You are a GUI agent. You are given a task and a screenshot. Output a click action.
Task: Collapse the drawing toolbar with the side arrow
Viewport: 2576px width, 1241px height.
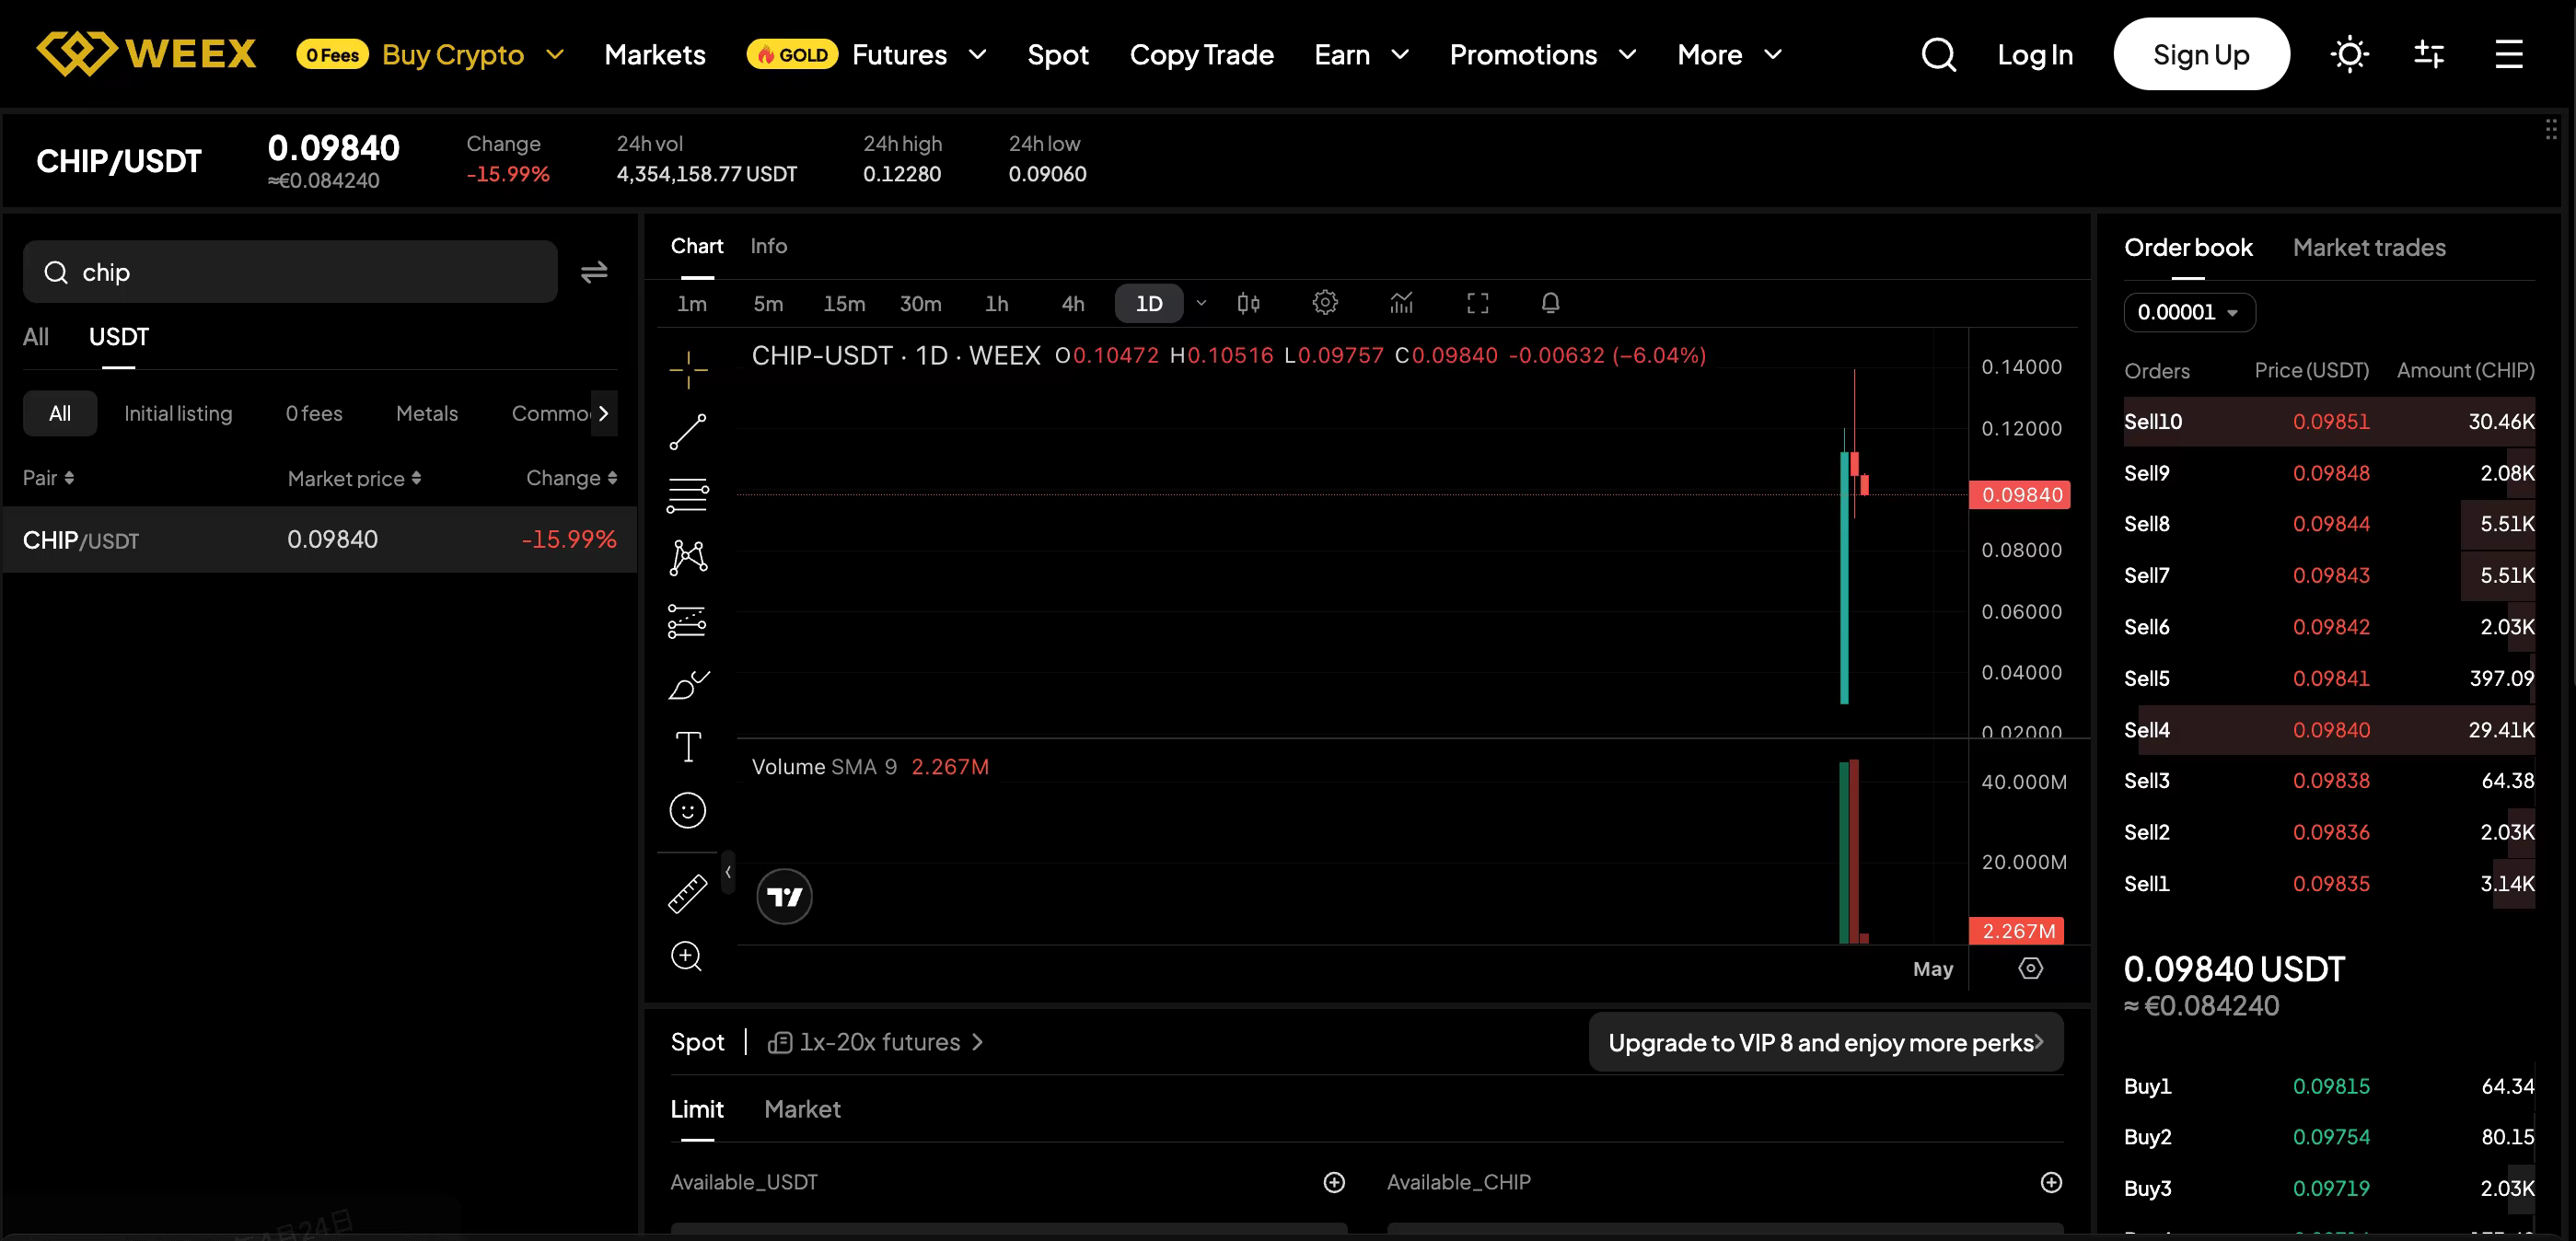pos(728,872)
